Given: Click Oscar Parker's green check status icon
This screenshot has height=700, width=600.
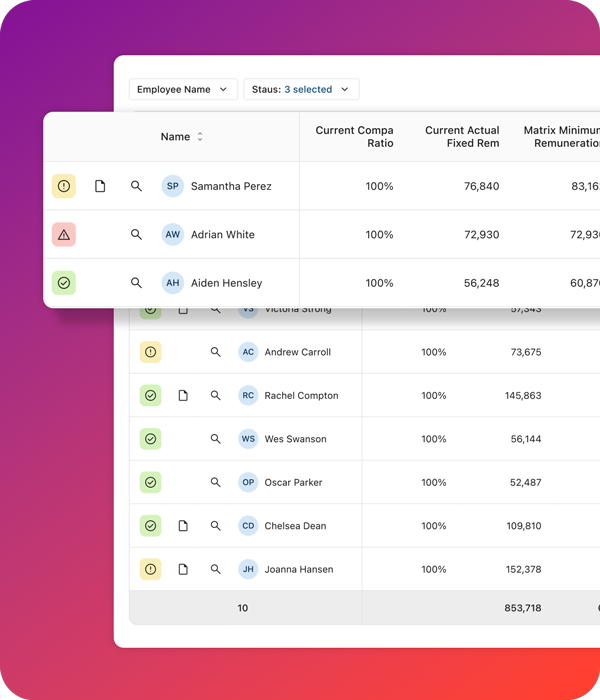Looking at the screenshot, I should [x=150, y=482].
